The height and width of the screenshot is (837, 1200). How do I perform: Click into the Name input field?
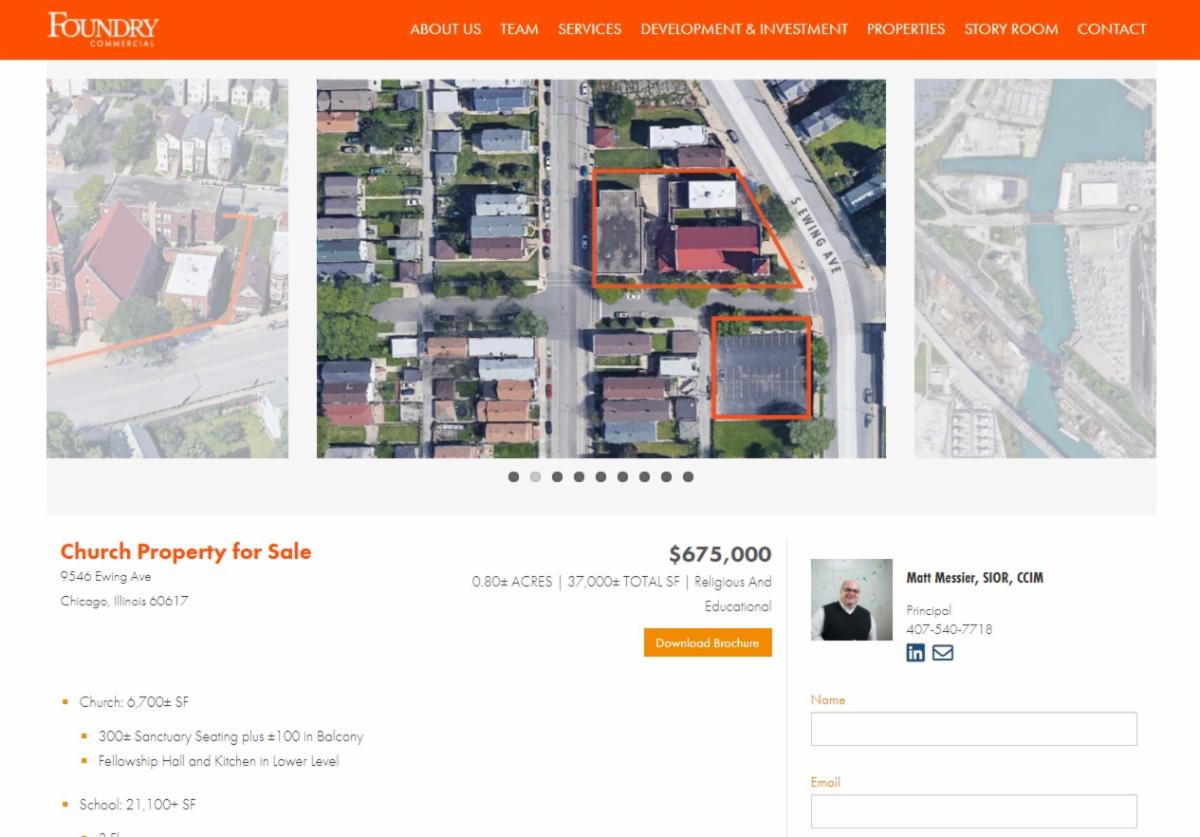(974, 729)
